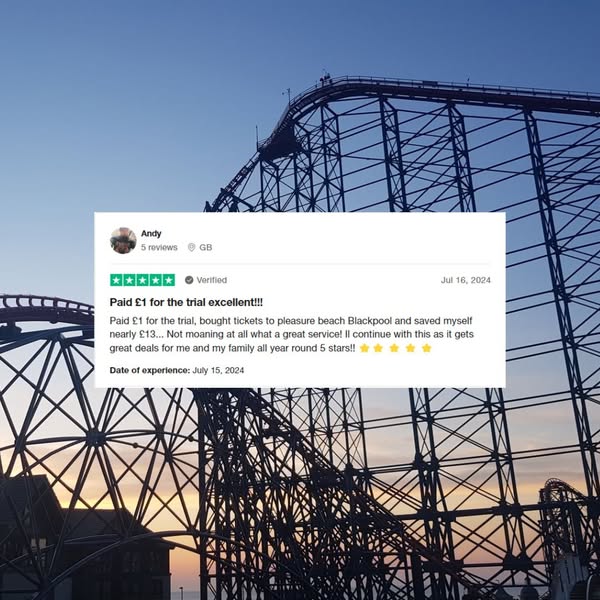Click the first green rating star
The width and height of the screenshot is (600, 600).
116,280
